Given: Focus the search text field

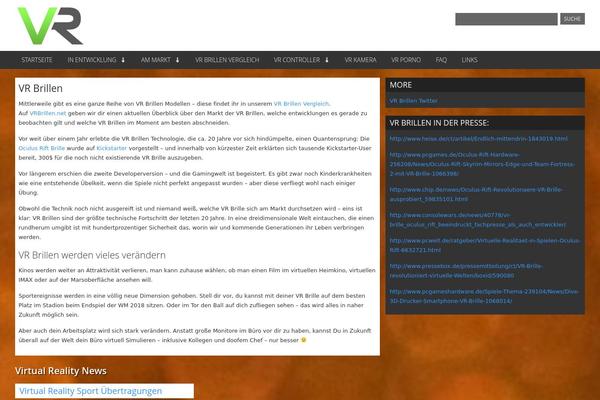Looking at the screenshot, I should click(506, 19).
